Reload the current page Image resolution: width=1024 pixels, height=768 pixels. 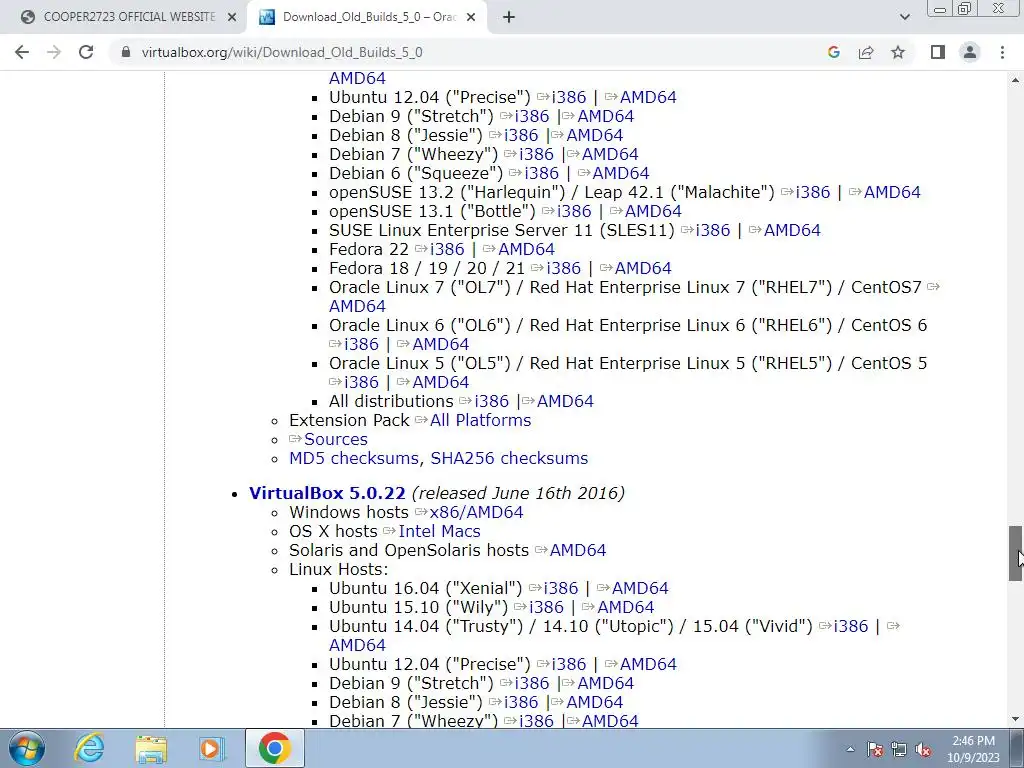tap(86, 52)
